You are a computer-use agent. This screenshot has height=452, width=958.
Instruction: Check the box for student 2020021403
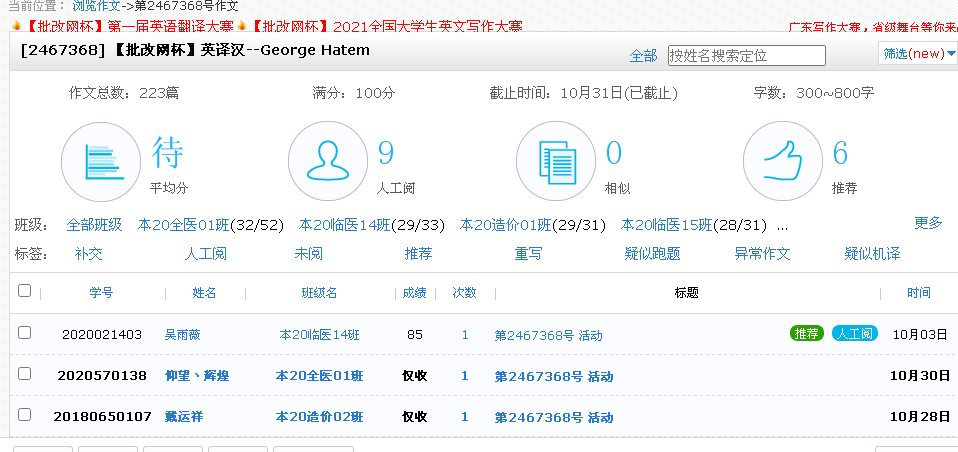(25, 333)
